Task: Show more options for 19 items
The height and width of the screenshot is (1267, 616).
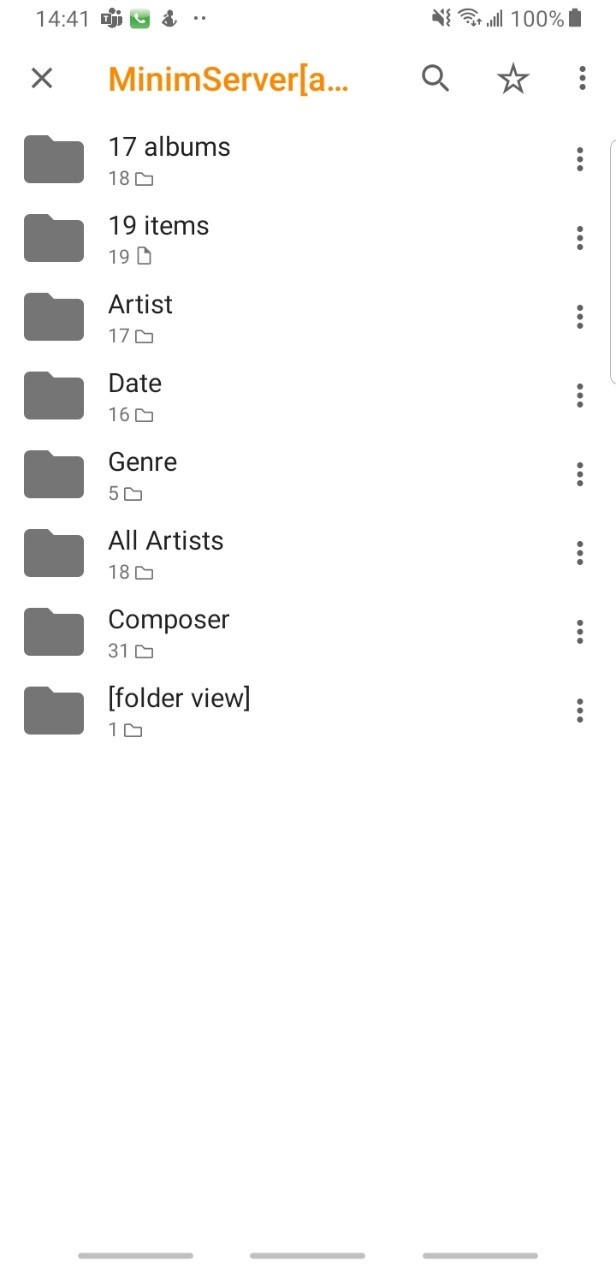Action: (x=580, y=238)
